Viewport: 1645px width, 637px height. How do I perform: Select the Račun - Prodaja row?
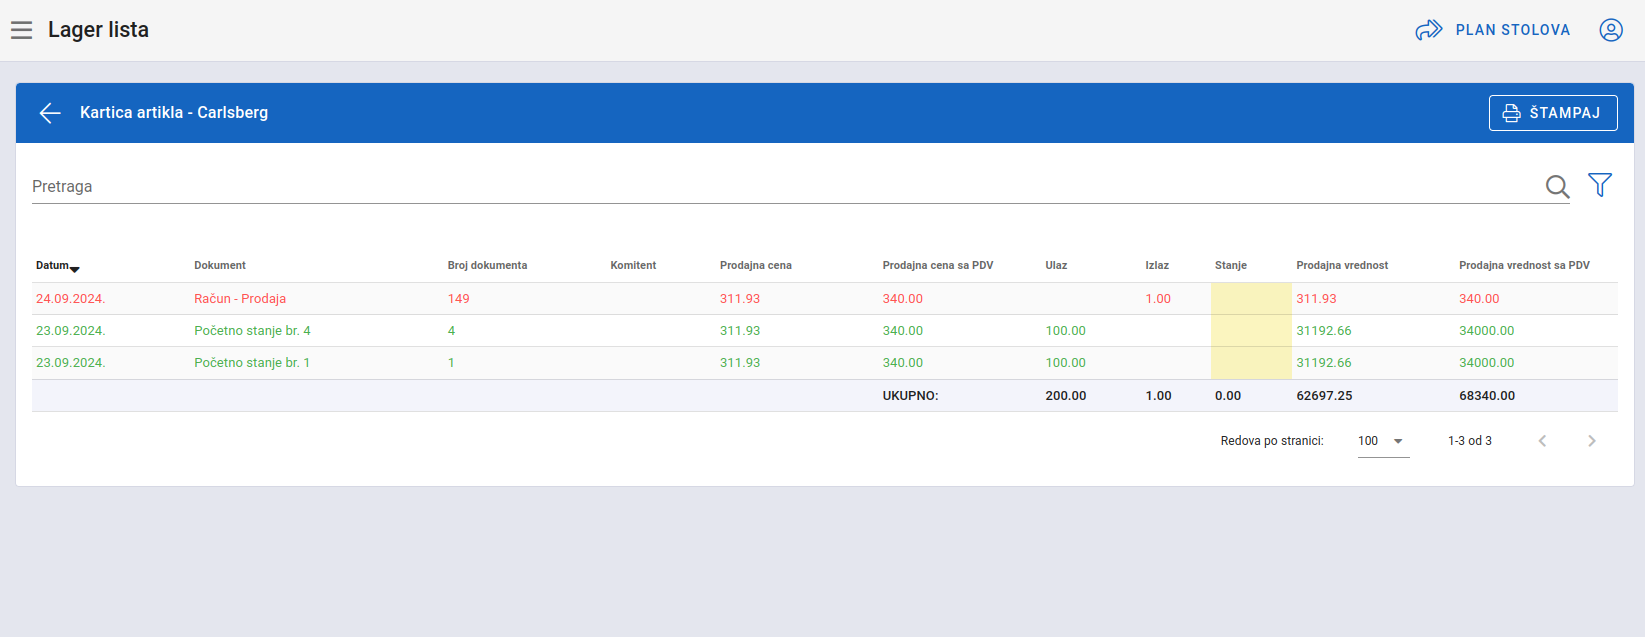pyautogui.click(x=824, y=299)
